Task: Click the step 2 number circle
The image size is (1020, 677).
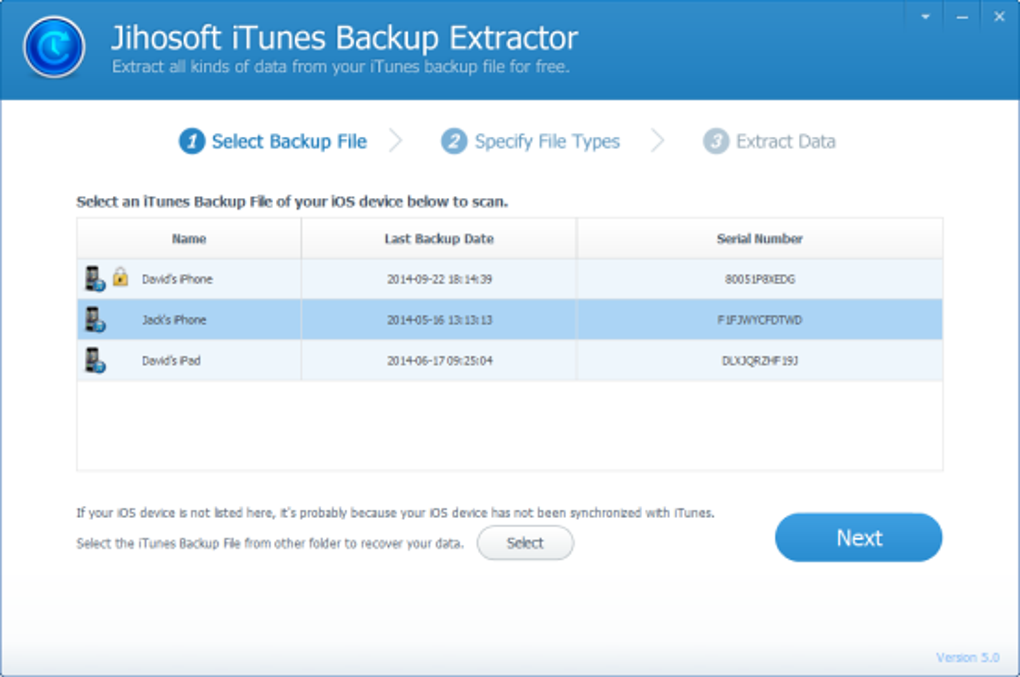Action: click(454, 142)
